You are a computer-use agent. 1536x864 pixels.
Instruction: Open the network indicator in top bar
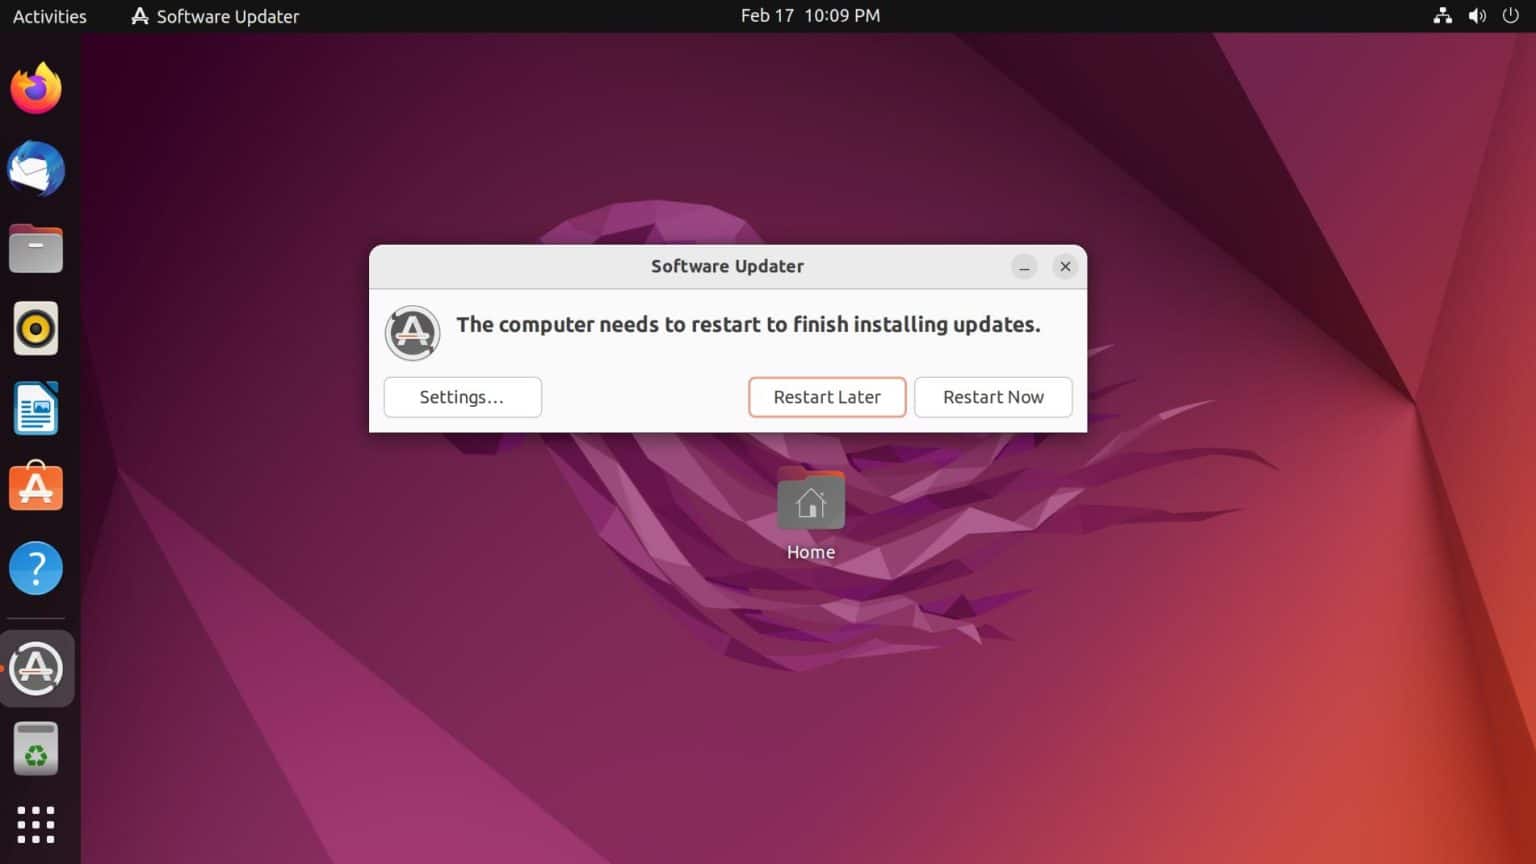1443,16
